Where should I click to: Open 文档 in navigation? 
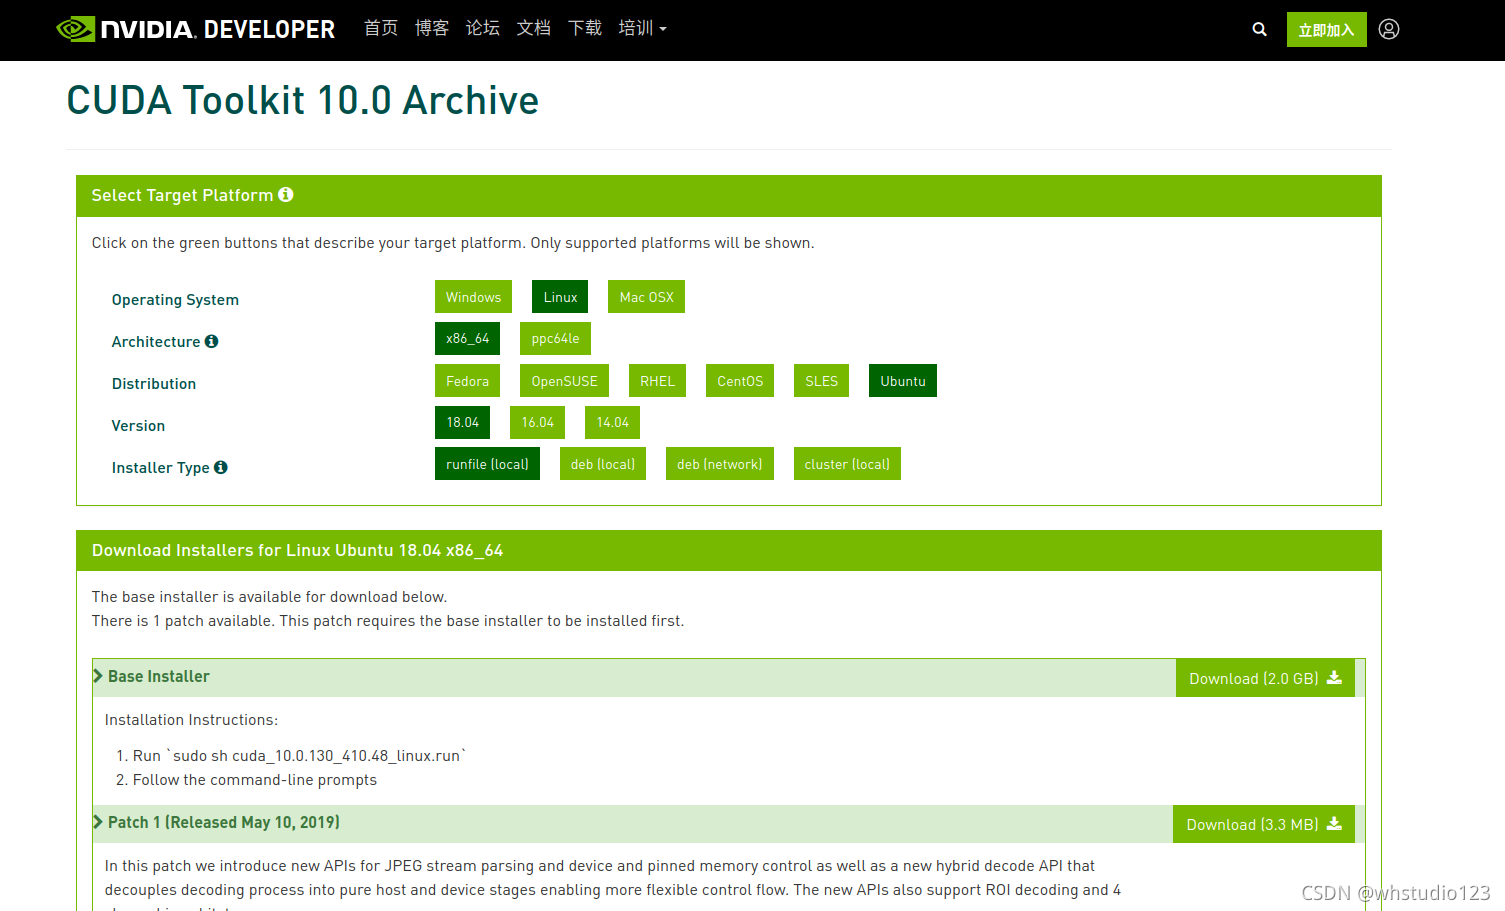(534, 28)
